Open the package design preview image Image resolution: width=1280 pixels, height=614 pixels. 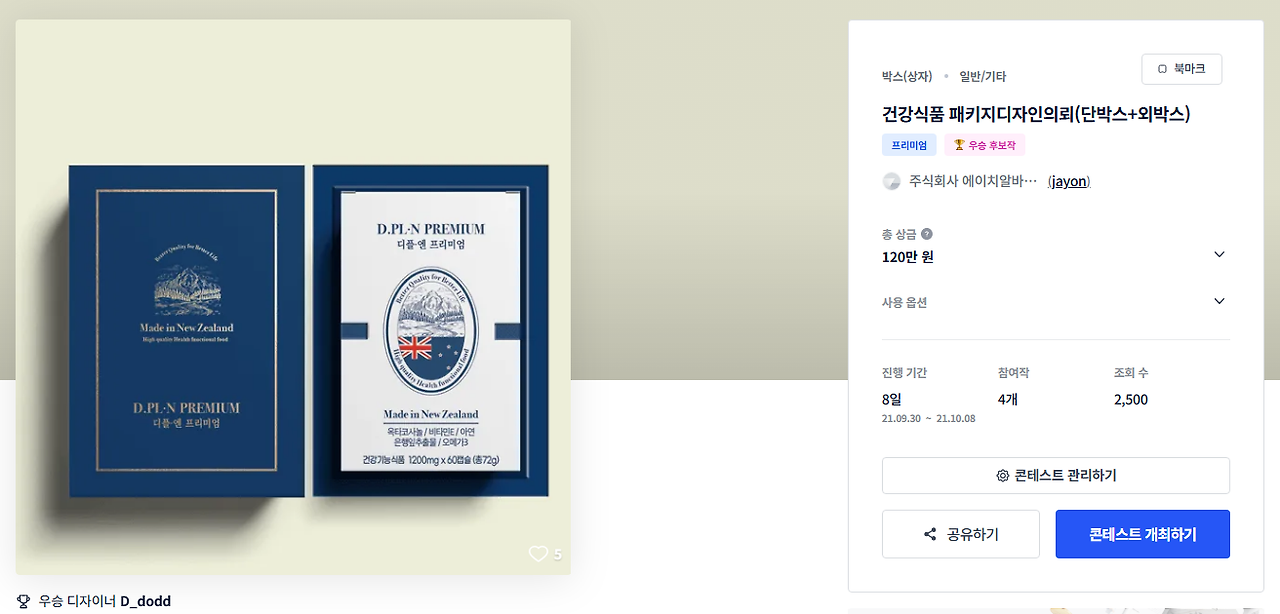[293, 297]
